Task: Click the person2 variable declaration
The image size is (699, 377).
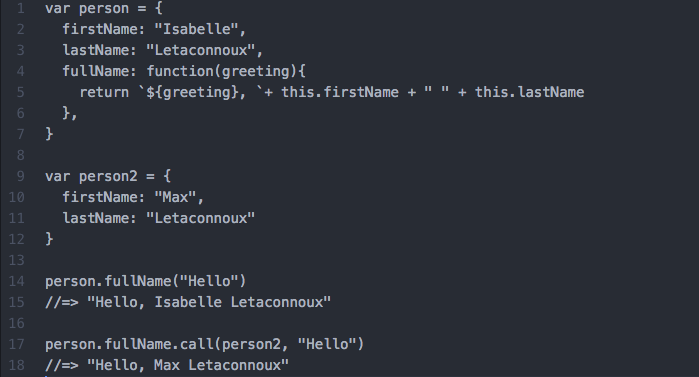Action: (108, 176)
